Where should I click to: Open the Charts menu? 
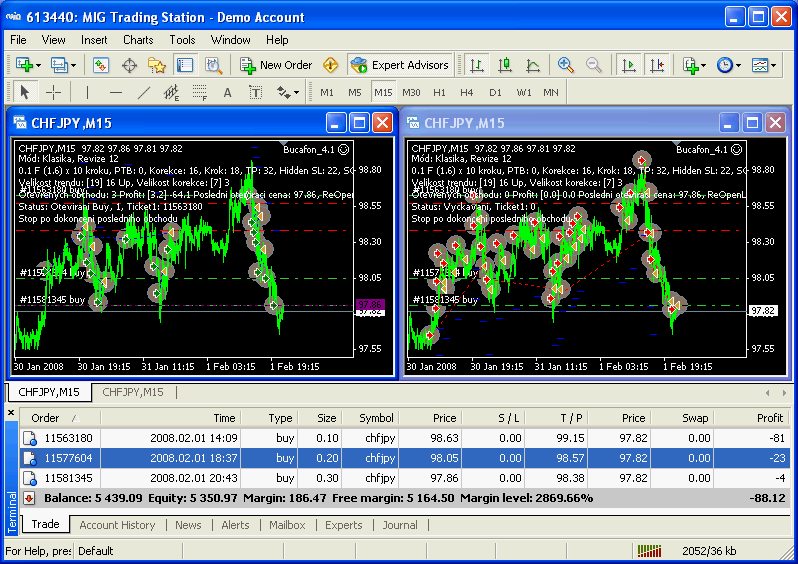[x=138, y=40]
